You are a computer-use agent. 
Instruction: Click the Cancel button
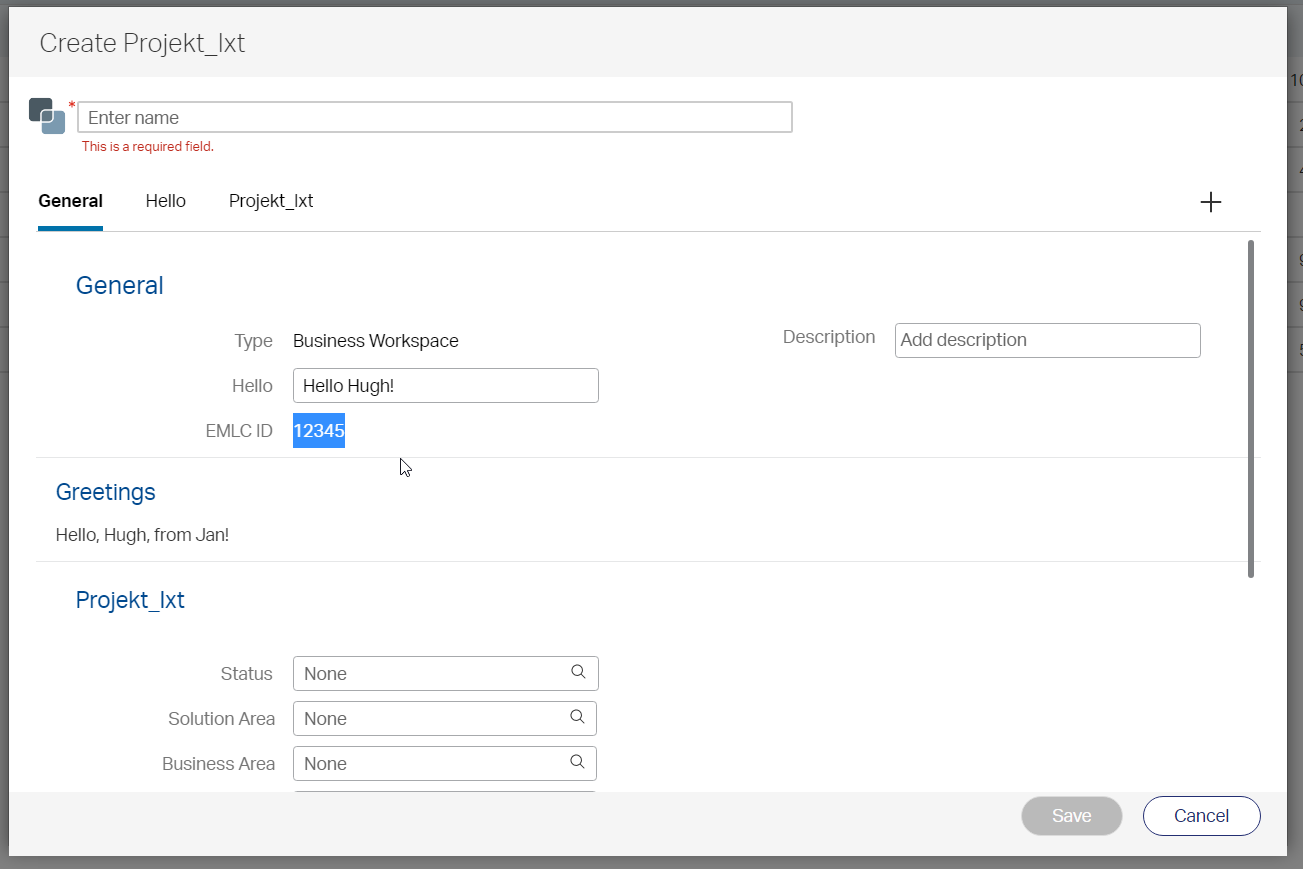pos(1202,816)
